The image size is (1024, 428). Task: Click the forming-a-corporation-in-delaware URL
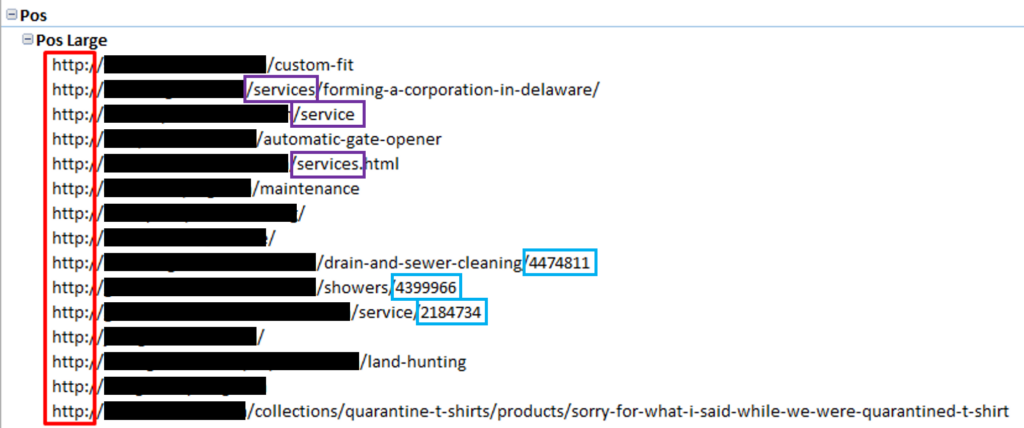point(458,89)
